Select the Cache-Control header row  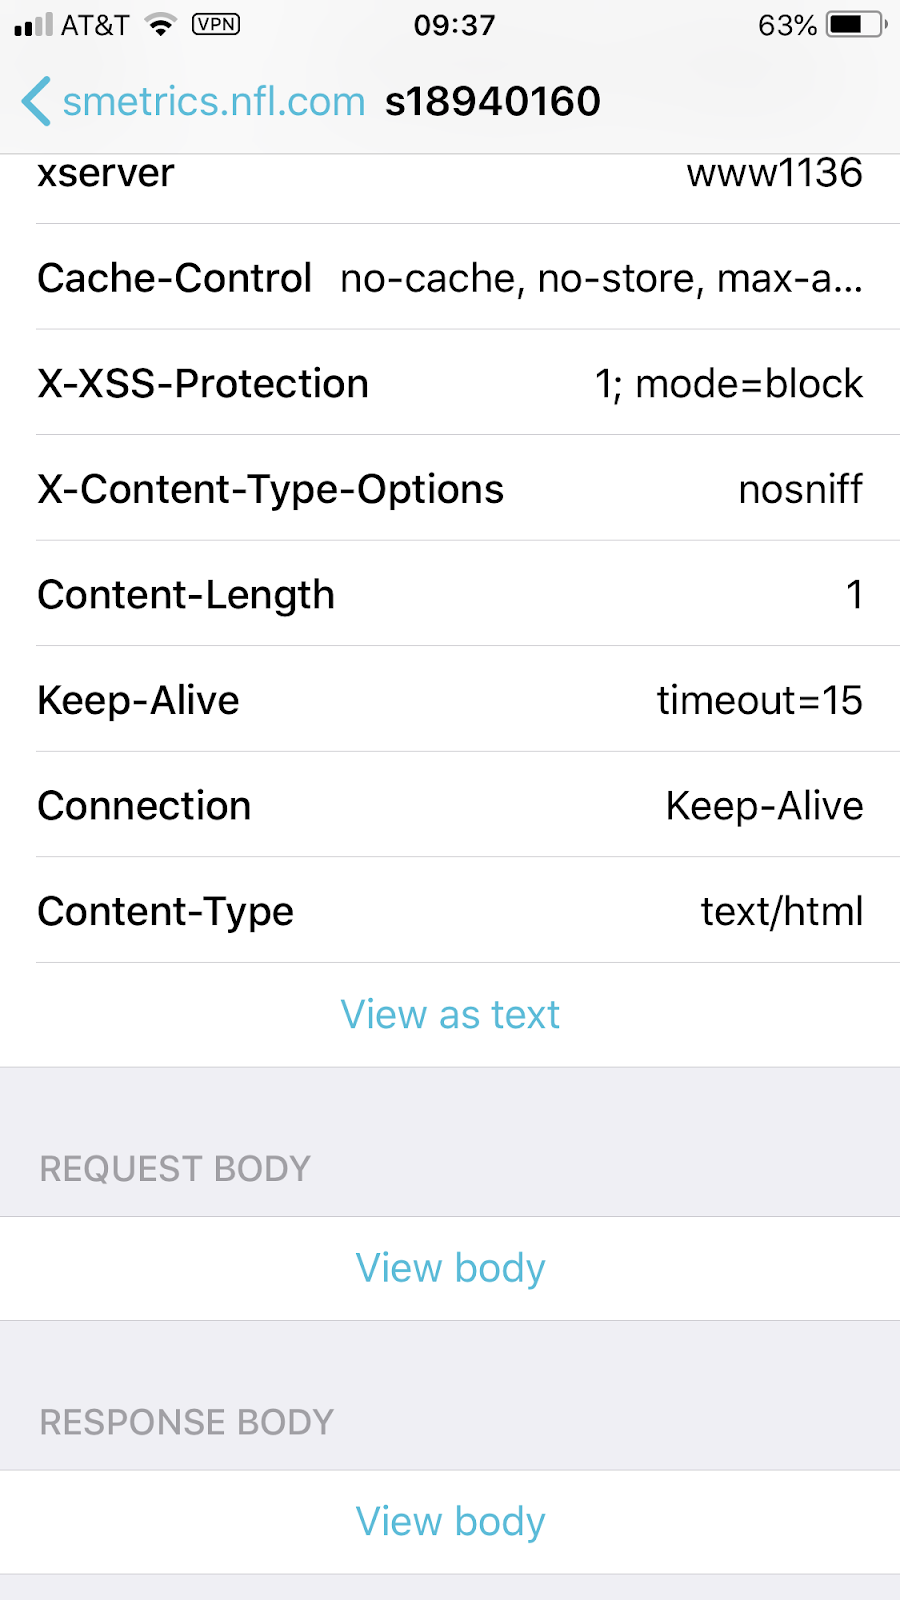point(450,277)
